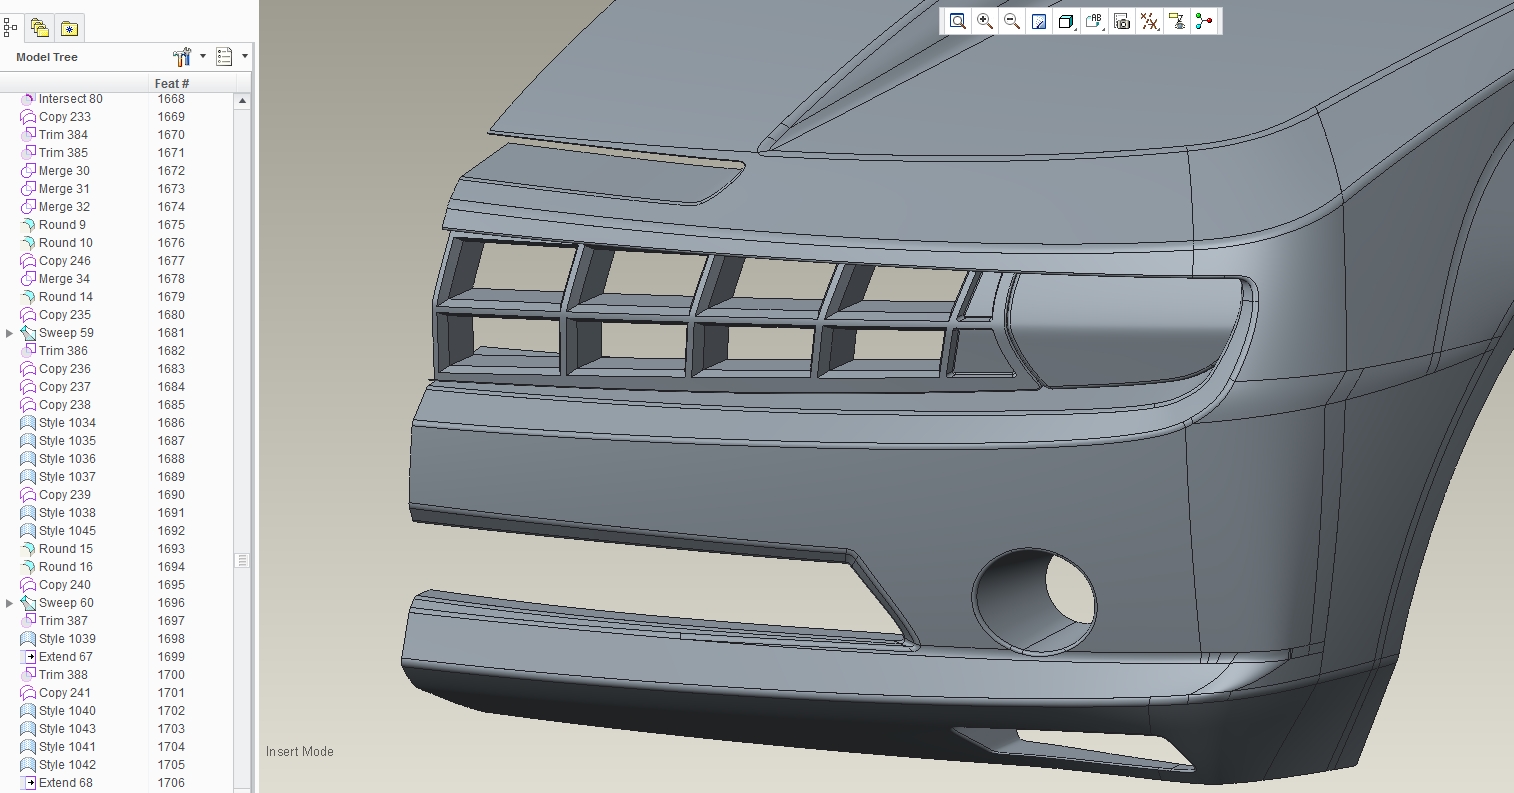Open the View Manager camera icon
The width and height of the screenshot is (1514, 793).
pos(1122,21)
